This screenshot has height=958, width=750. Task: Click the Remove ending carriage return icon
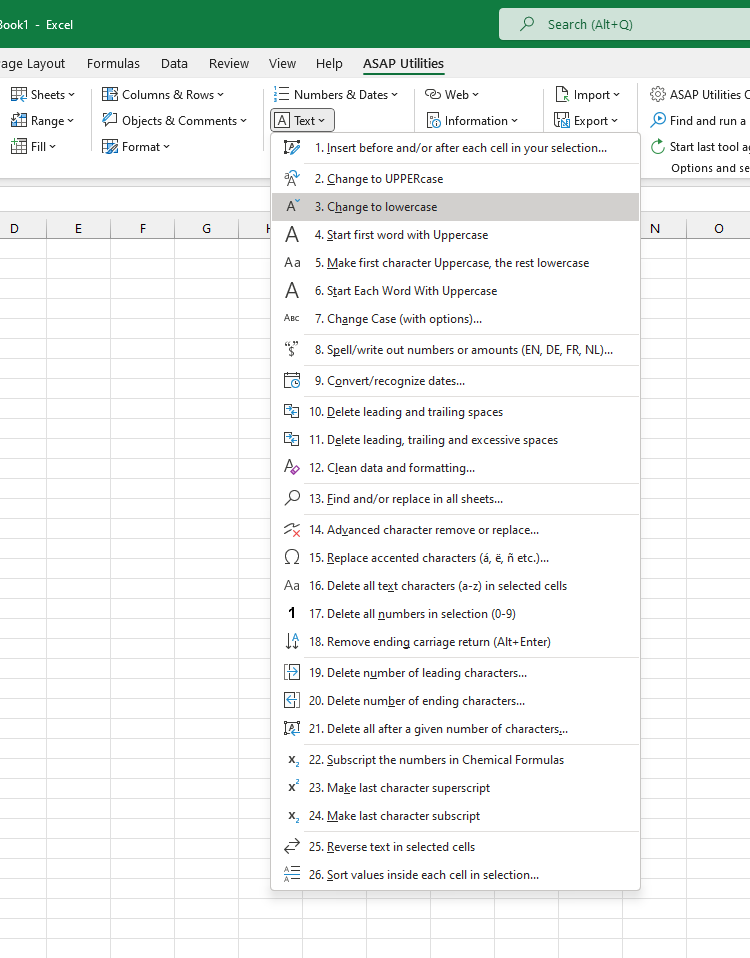coord(292,642)
